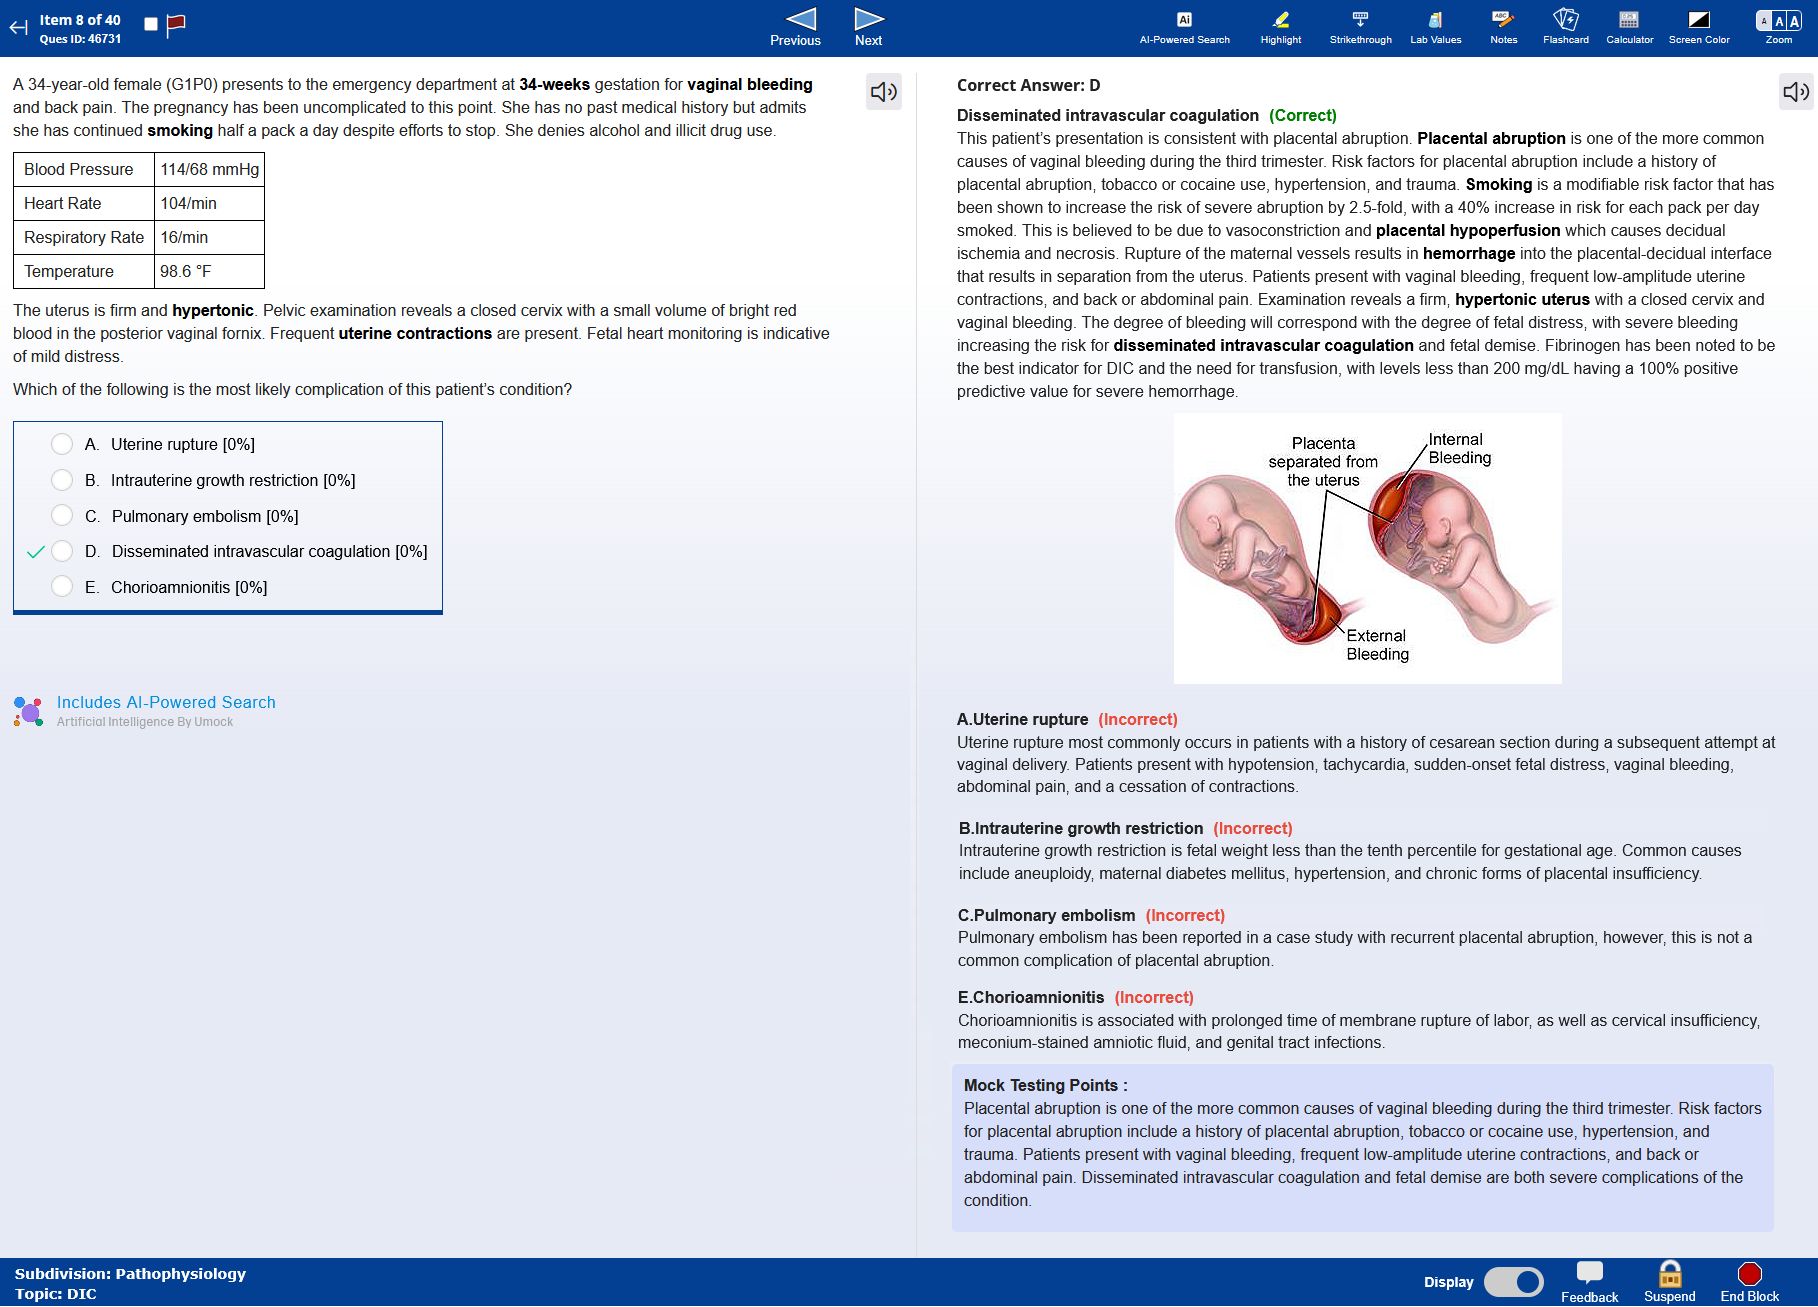Image resolution: width=1818 pixels, height=1307 pixels.
Task: Select answer A Uterine rupture
Action: coord(62,444)
